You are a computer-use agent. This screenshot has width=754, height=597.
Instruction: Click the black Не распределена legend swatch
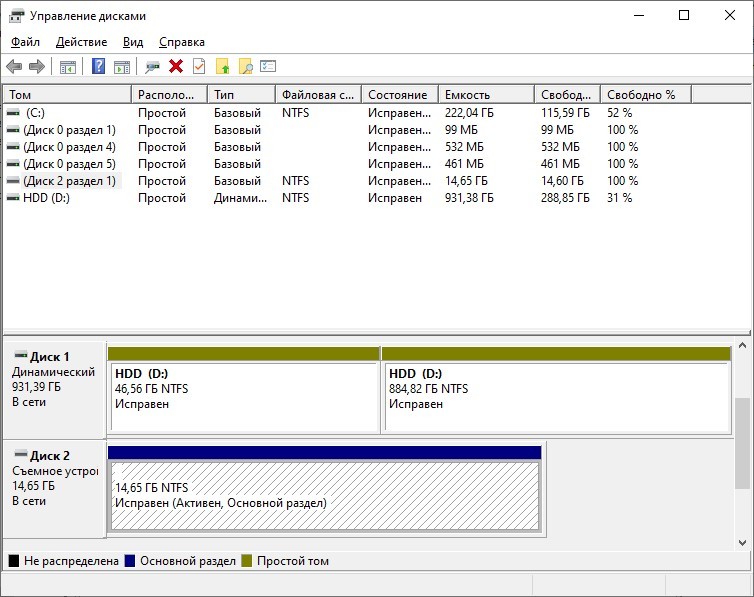coord(14,560)
